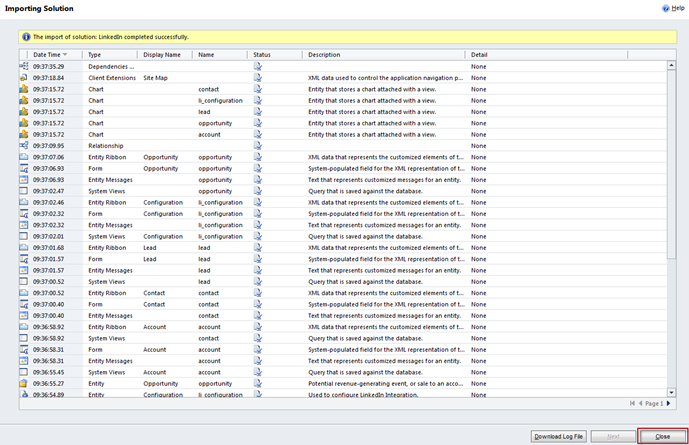Go to the next results page arrow
Screen dimensions: 689x445
click(x=669, y=403)
